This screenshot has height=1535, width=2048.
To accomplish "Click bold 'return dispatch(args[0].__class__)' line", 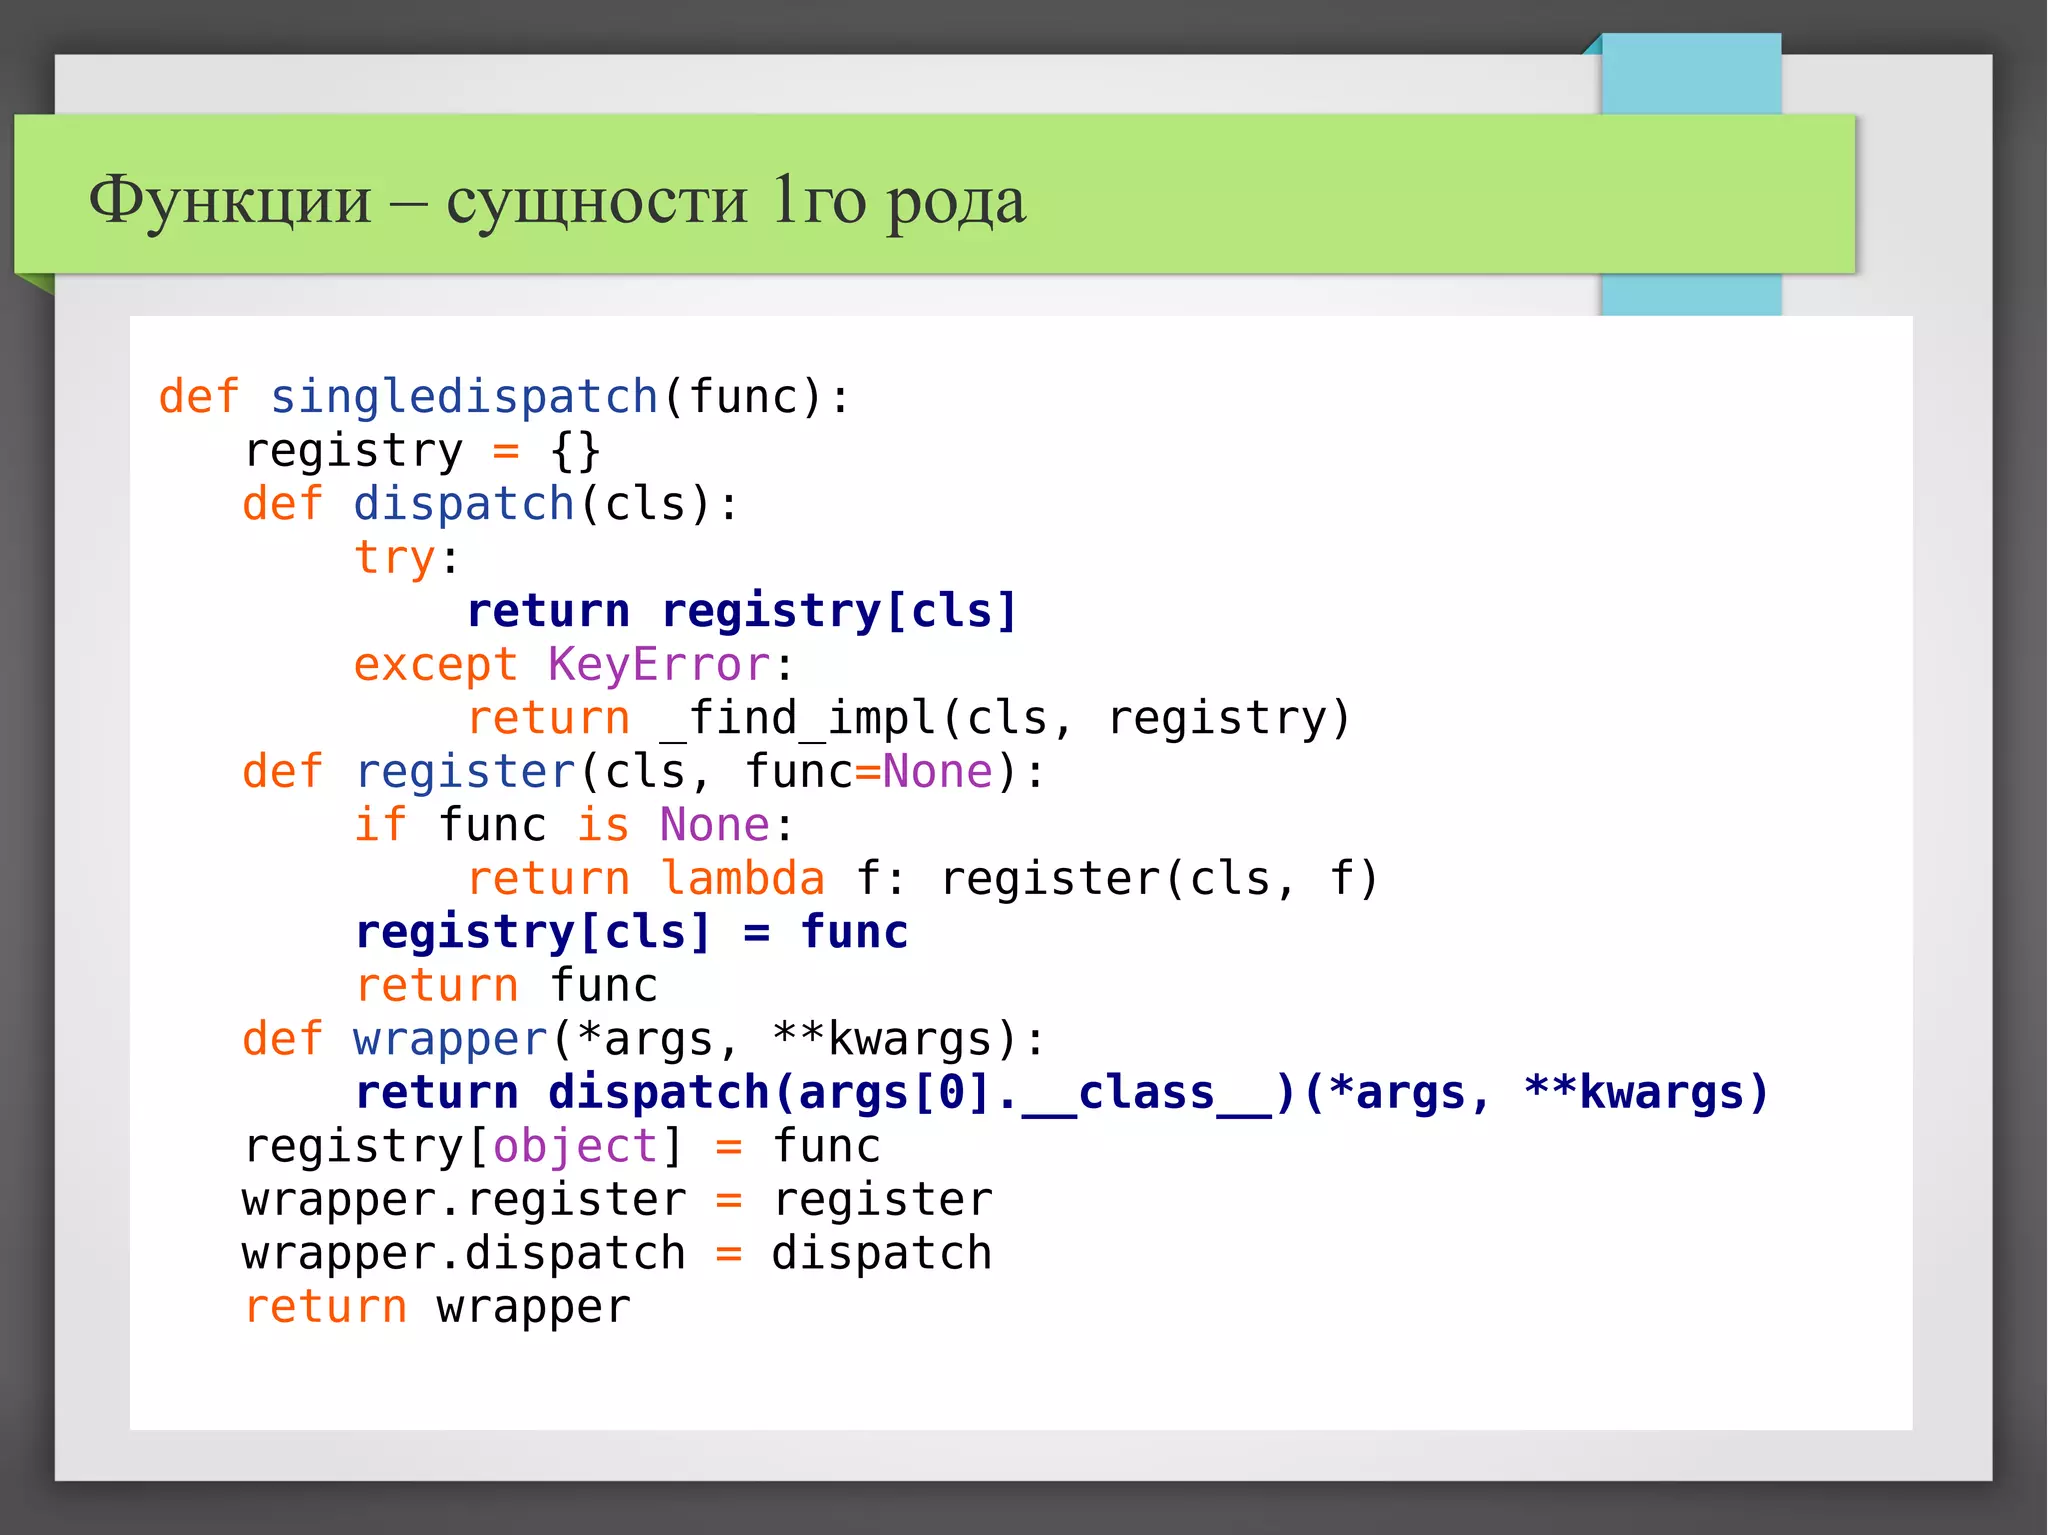I will [x=1062, y=1093].
